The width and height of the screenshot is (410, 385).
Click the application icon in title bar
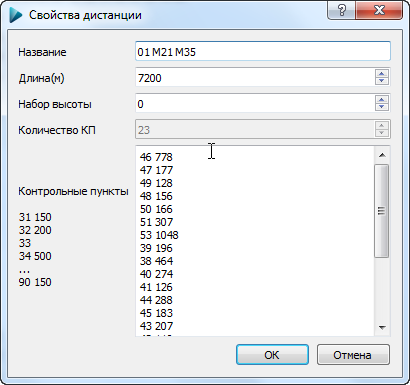tap(15, 15)
